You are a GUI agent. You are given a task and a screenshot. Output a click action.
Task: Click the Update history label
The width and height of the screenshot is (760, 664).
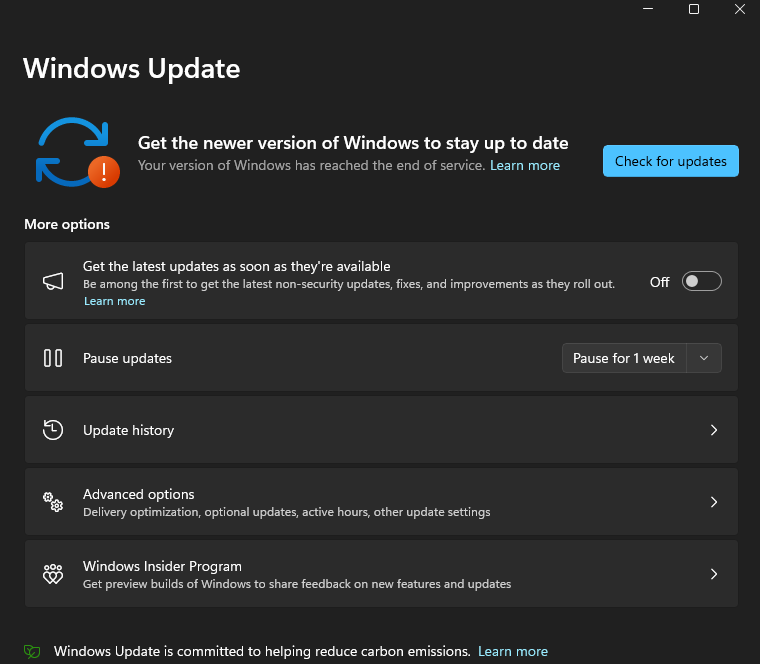coord(128,430)
